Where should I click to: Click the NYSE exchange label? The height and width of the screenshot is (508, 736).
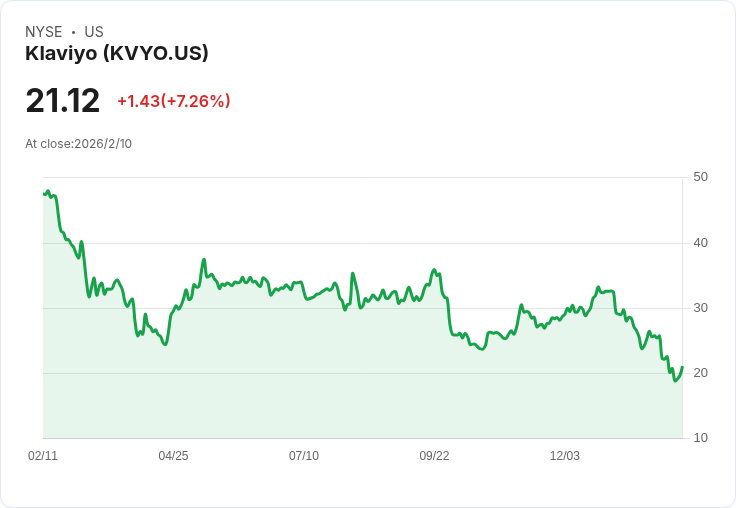coord(44,32)
